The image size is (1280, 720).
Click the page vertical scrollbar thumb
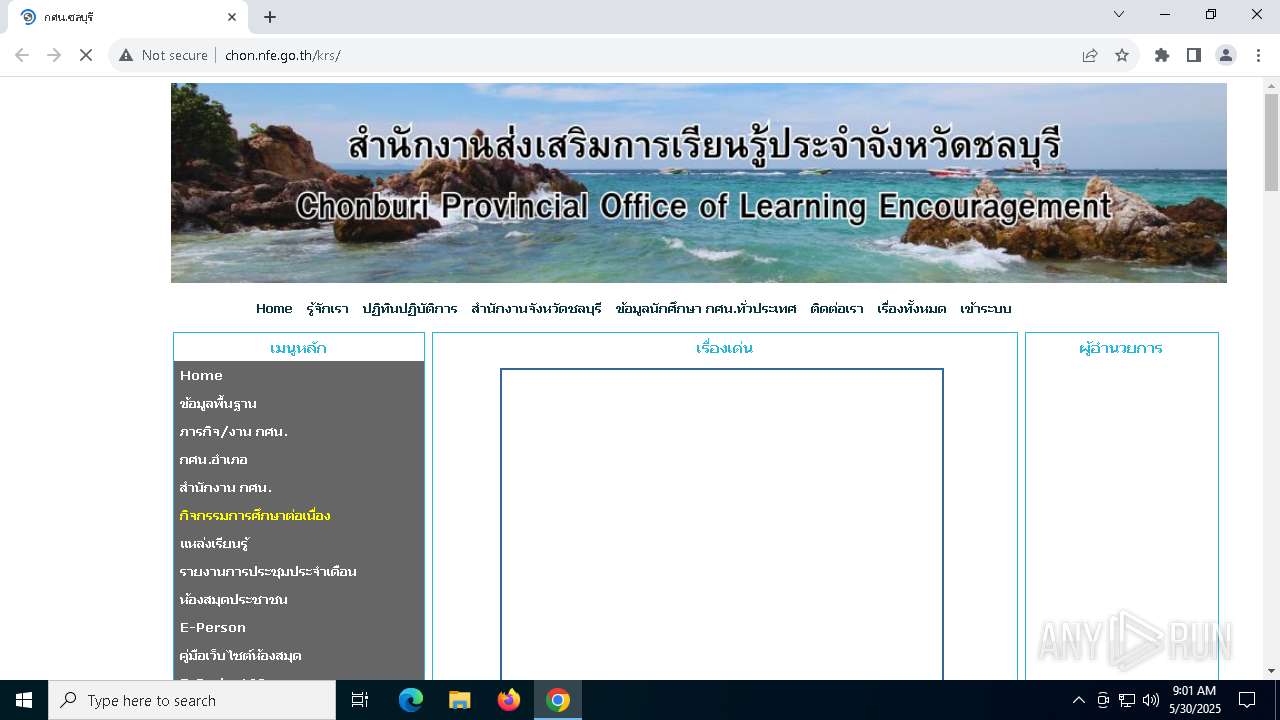1271,142
